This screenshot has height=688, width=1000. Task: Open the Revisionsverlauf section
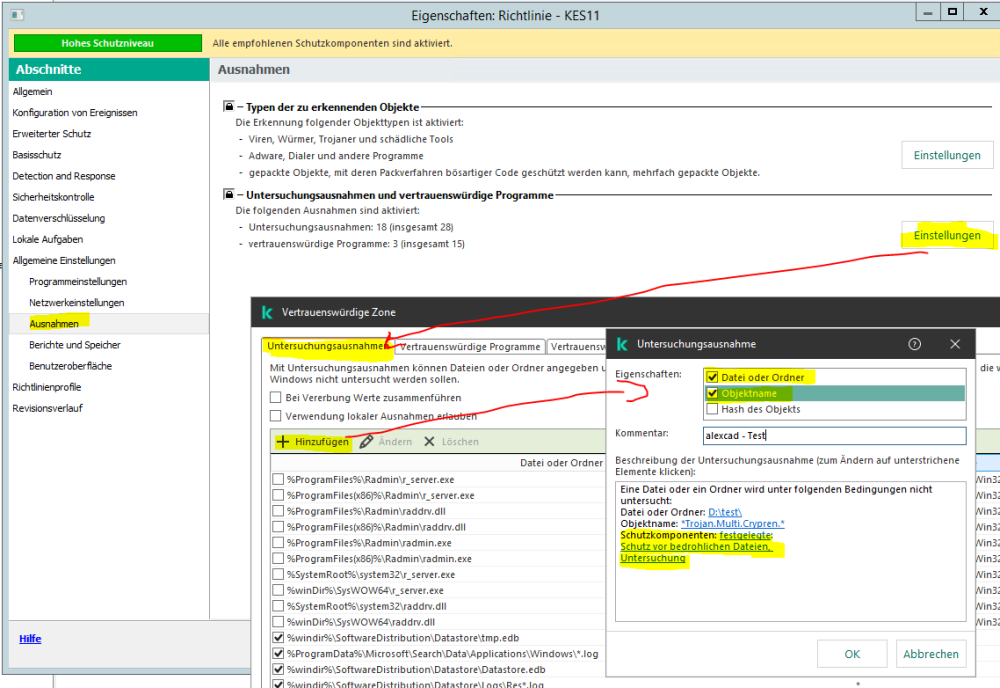coord(48,407)
